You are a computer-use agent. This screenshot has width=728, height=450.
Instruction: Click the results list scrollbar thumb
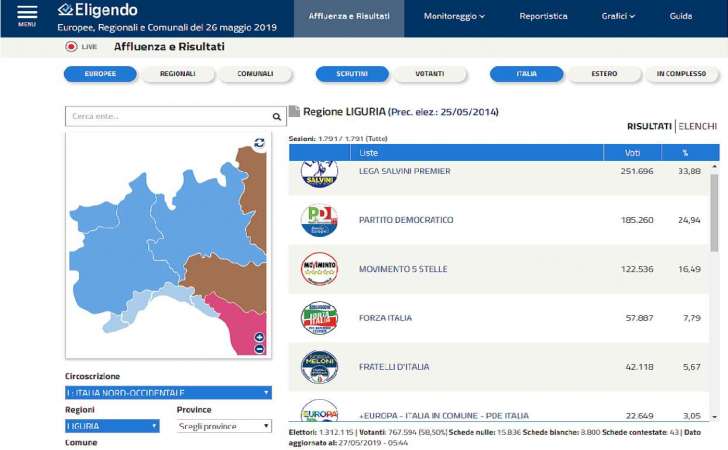(x=714, y=213)
